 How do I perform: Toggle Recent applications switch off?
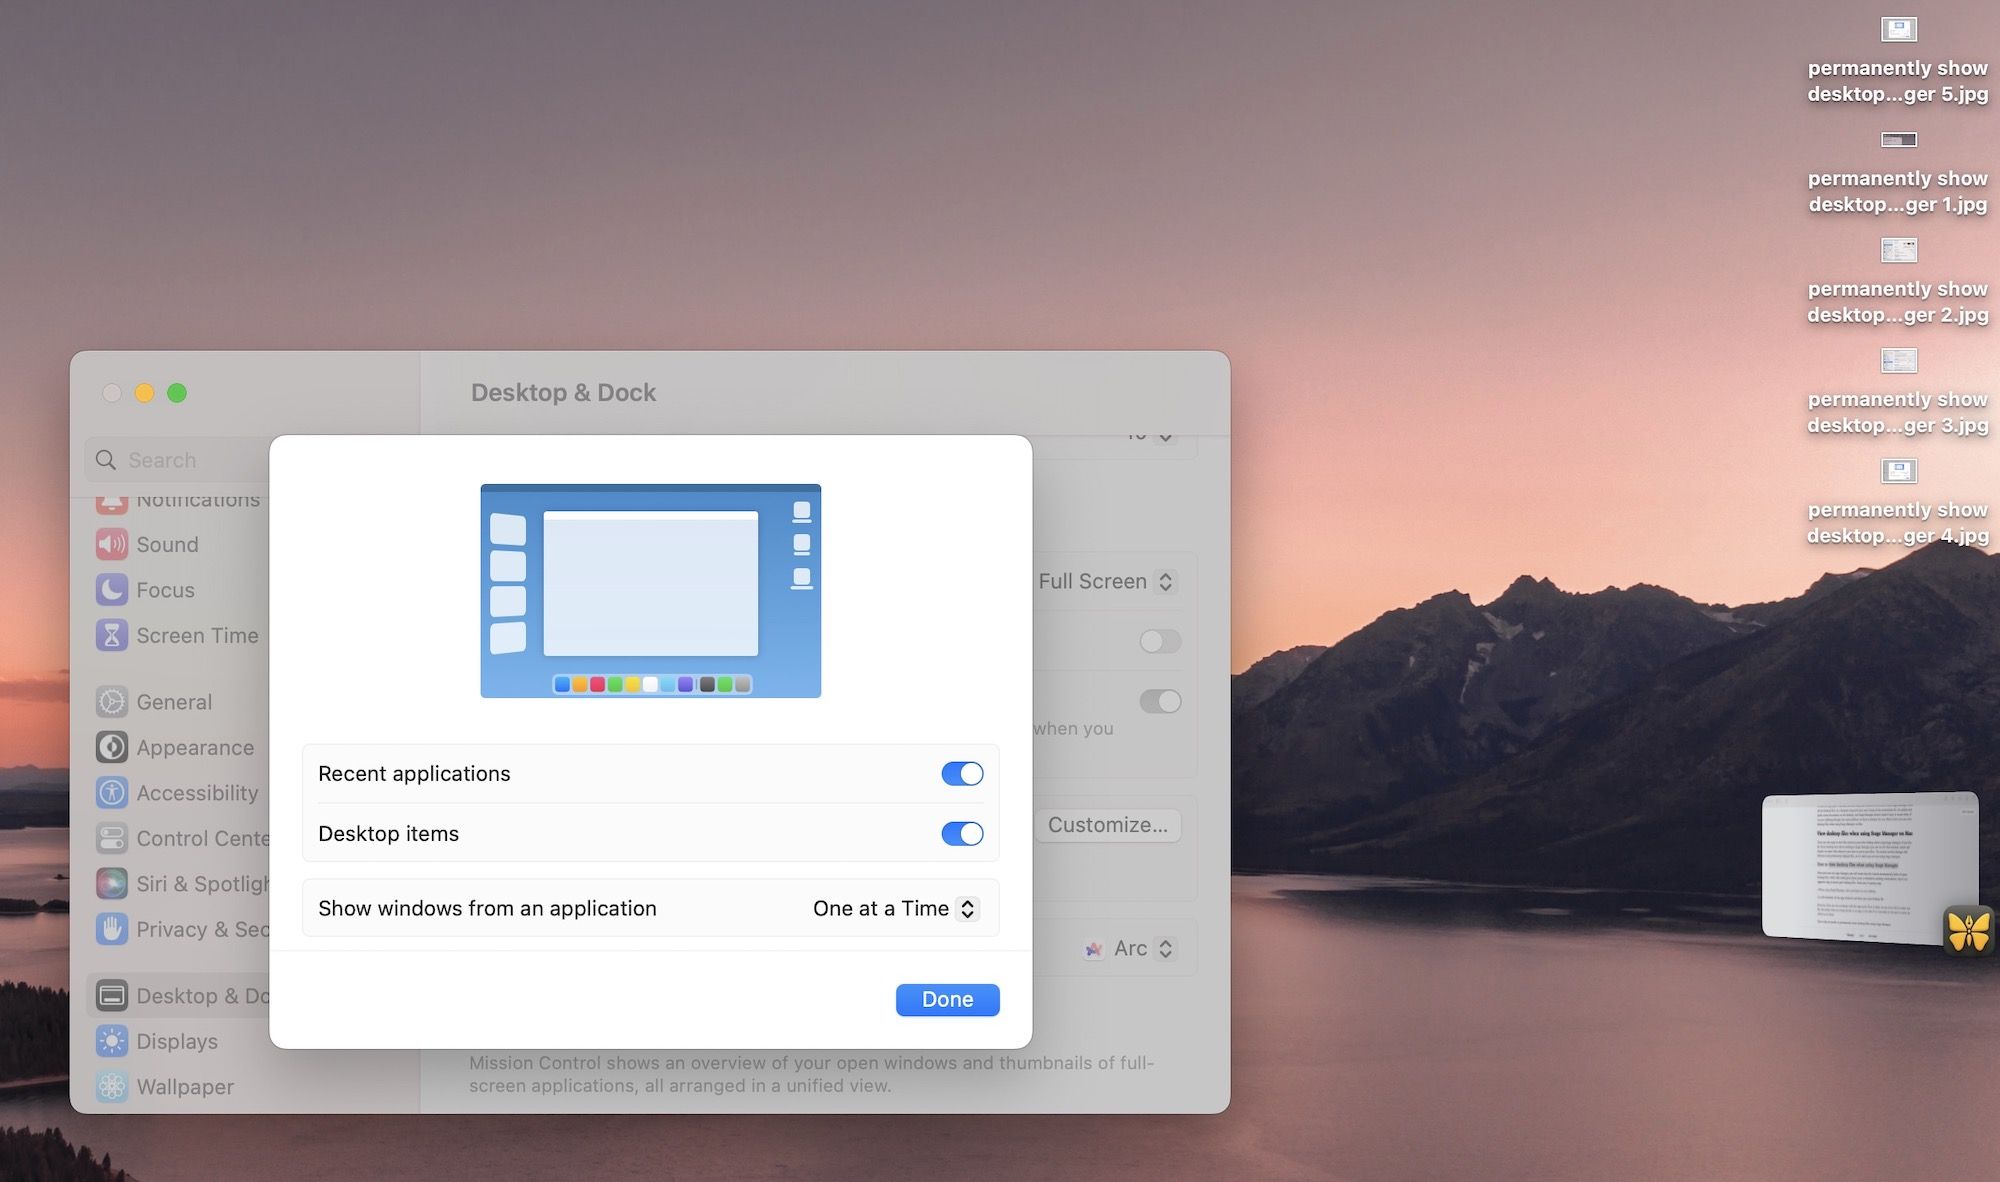click(x=962, y=774)
